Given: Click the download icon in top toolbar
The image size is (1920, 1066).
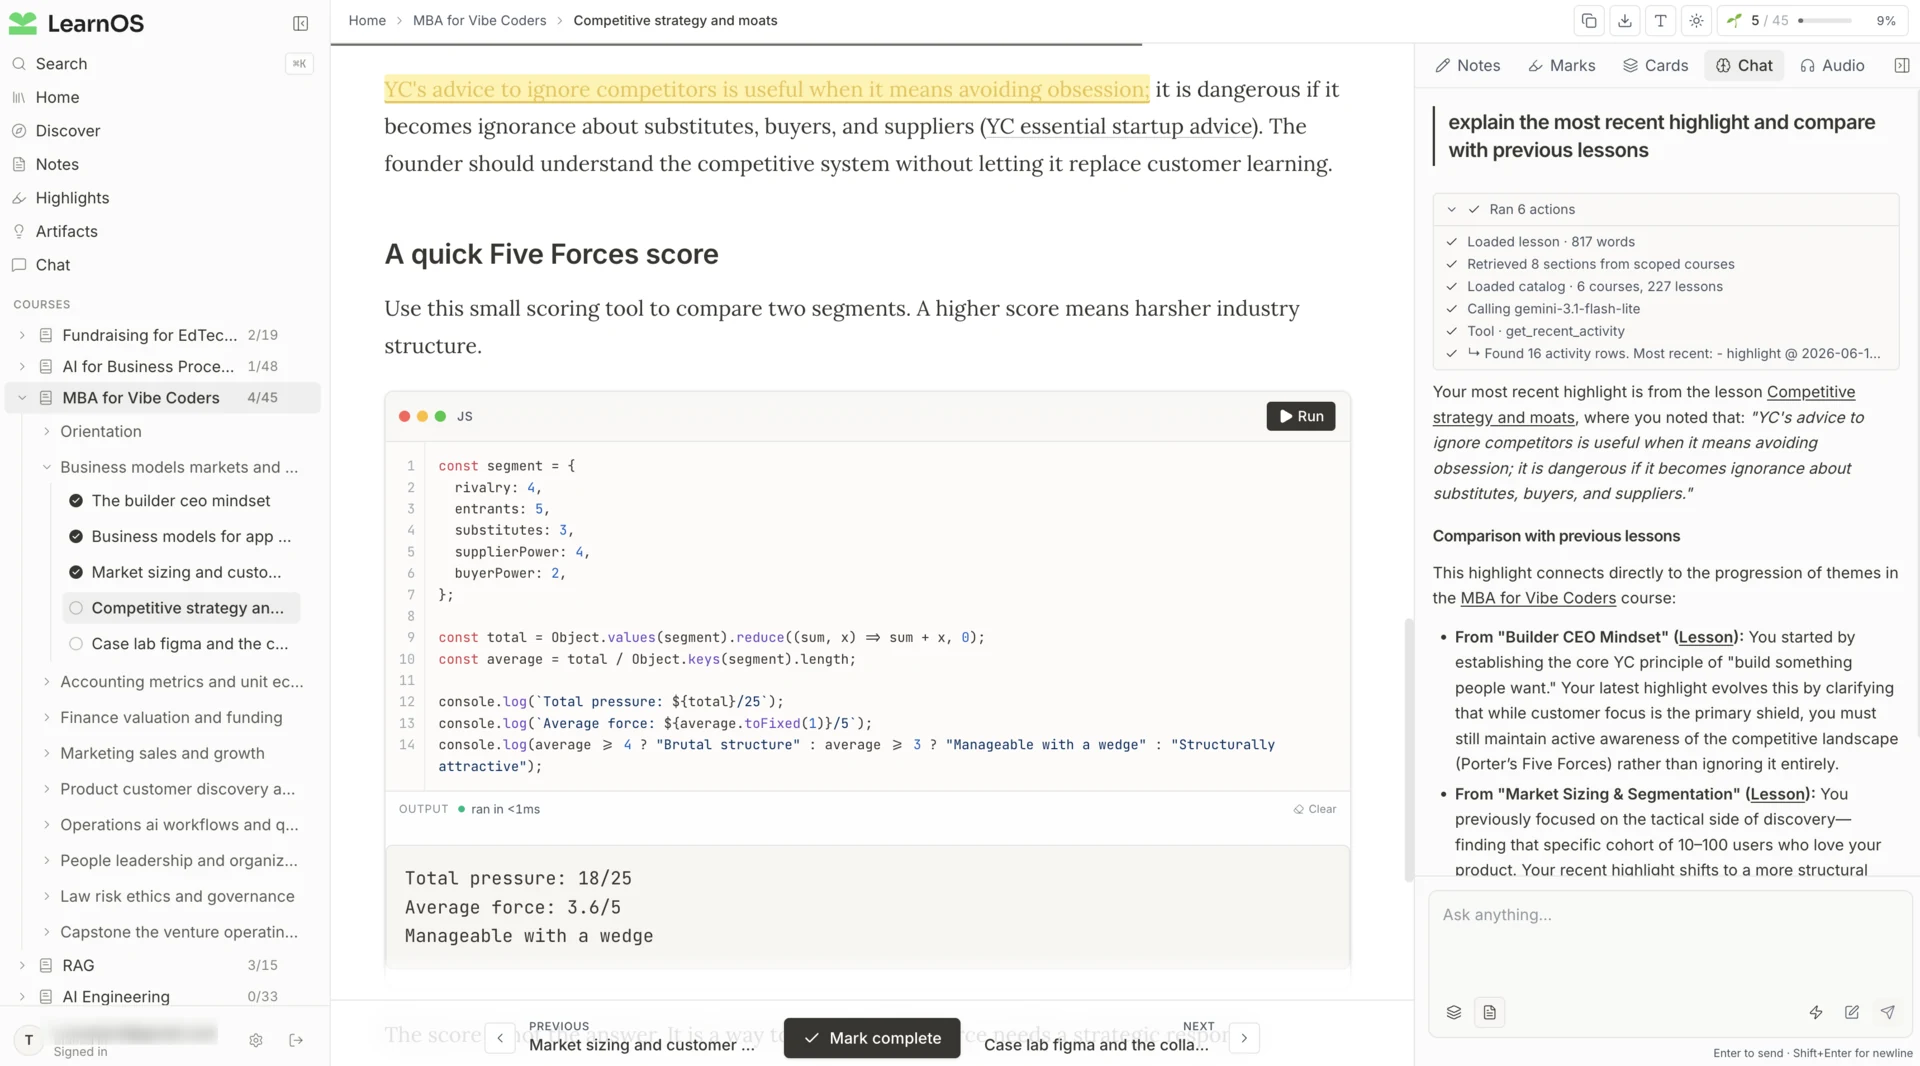Looking at the screenshot, I should [1625, 20].
